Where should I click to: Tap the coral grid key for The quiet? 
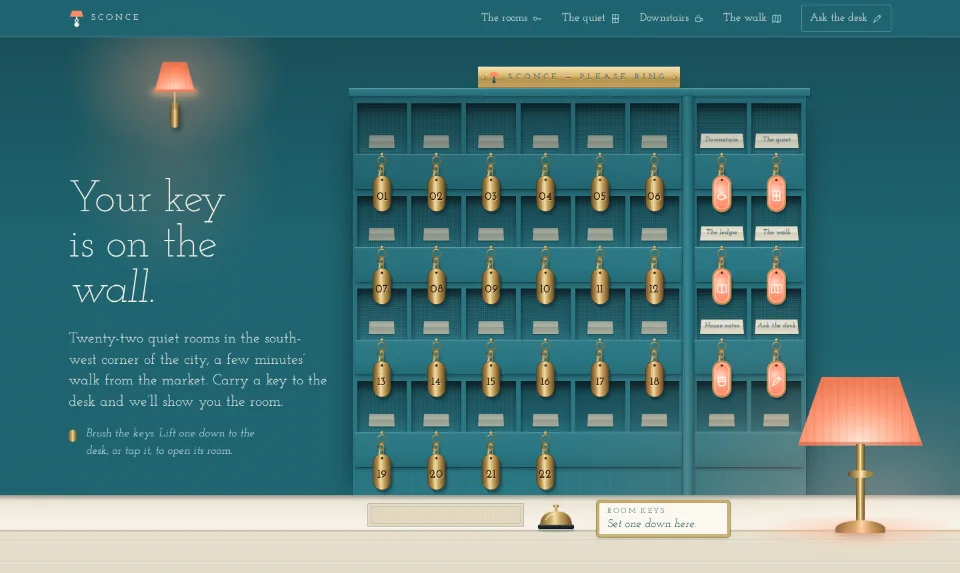(776, 195)
